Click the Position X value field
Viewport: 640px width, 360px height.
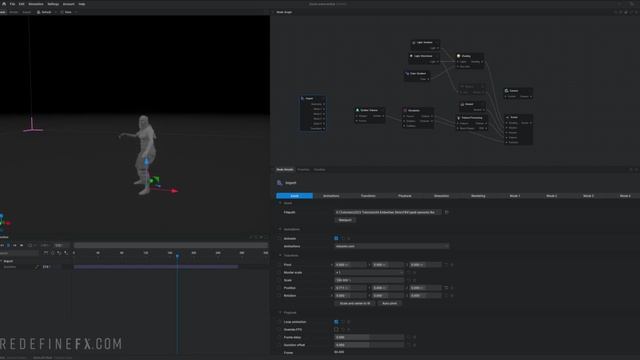tap(350, 288)
